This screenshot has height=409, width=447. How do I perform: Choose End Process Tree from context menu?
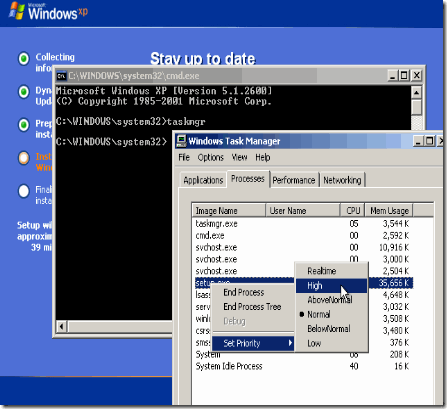coord(252,307)
